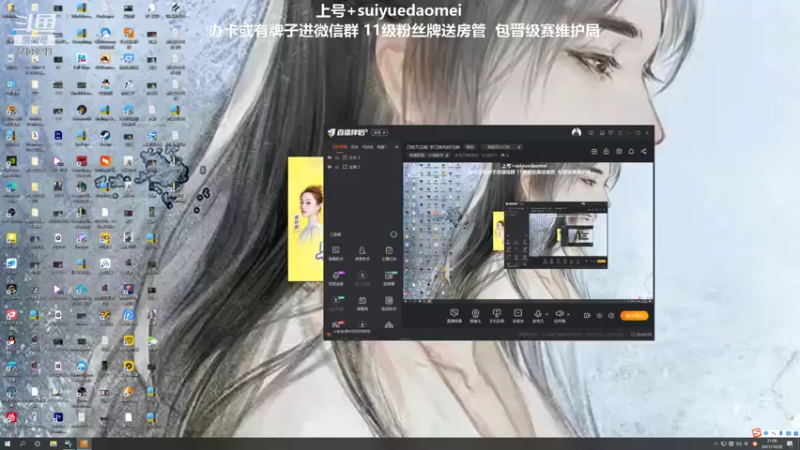Click the yellow promotional banner beside the app
The width and height of the screenshot is (800, 450).
(306, 219)
